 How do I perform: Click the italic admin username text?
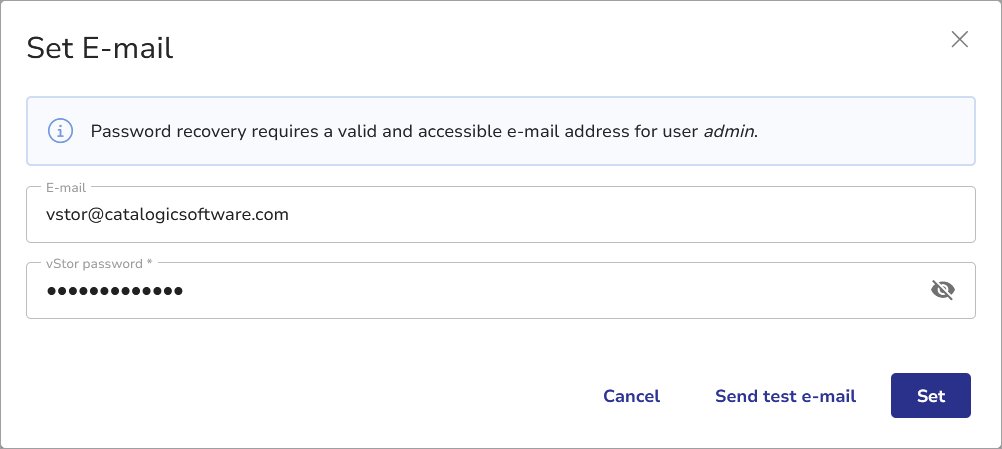pos(728,131)
